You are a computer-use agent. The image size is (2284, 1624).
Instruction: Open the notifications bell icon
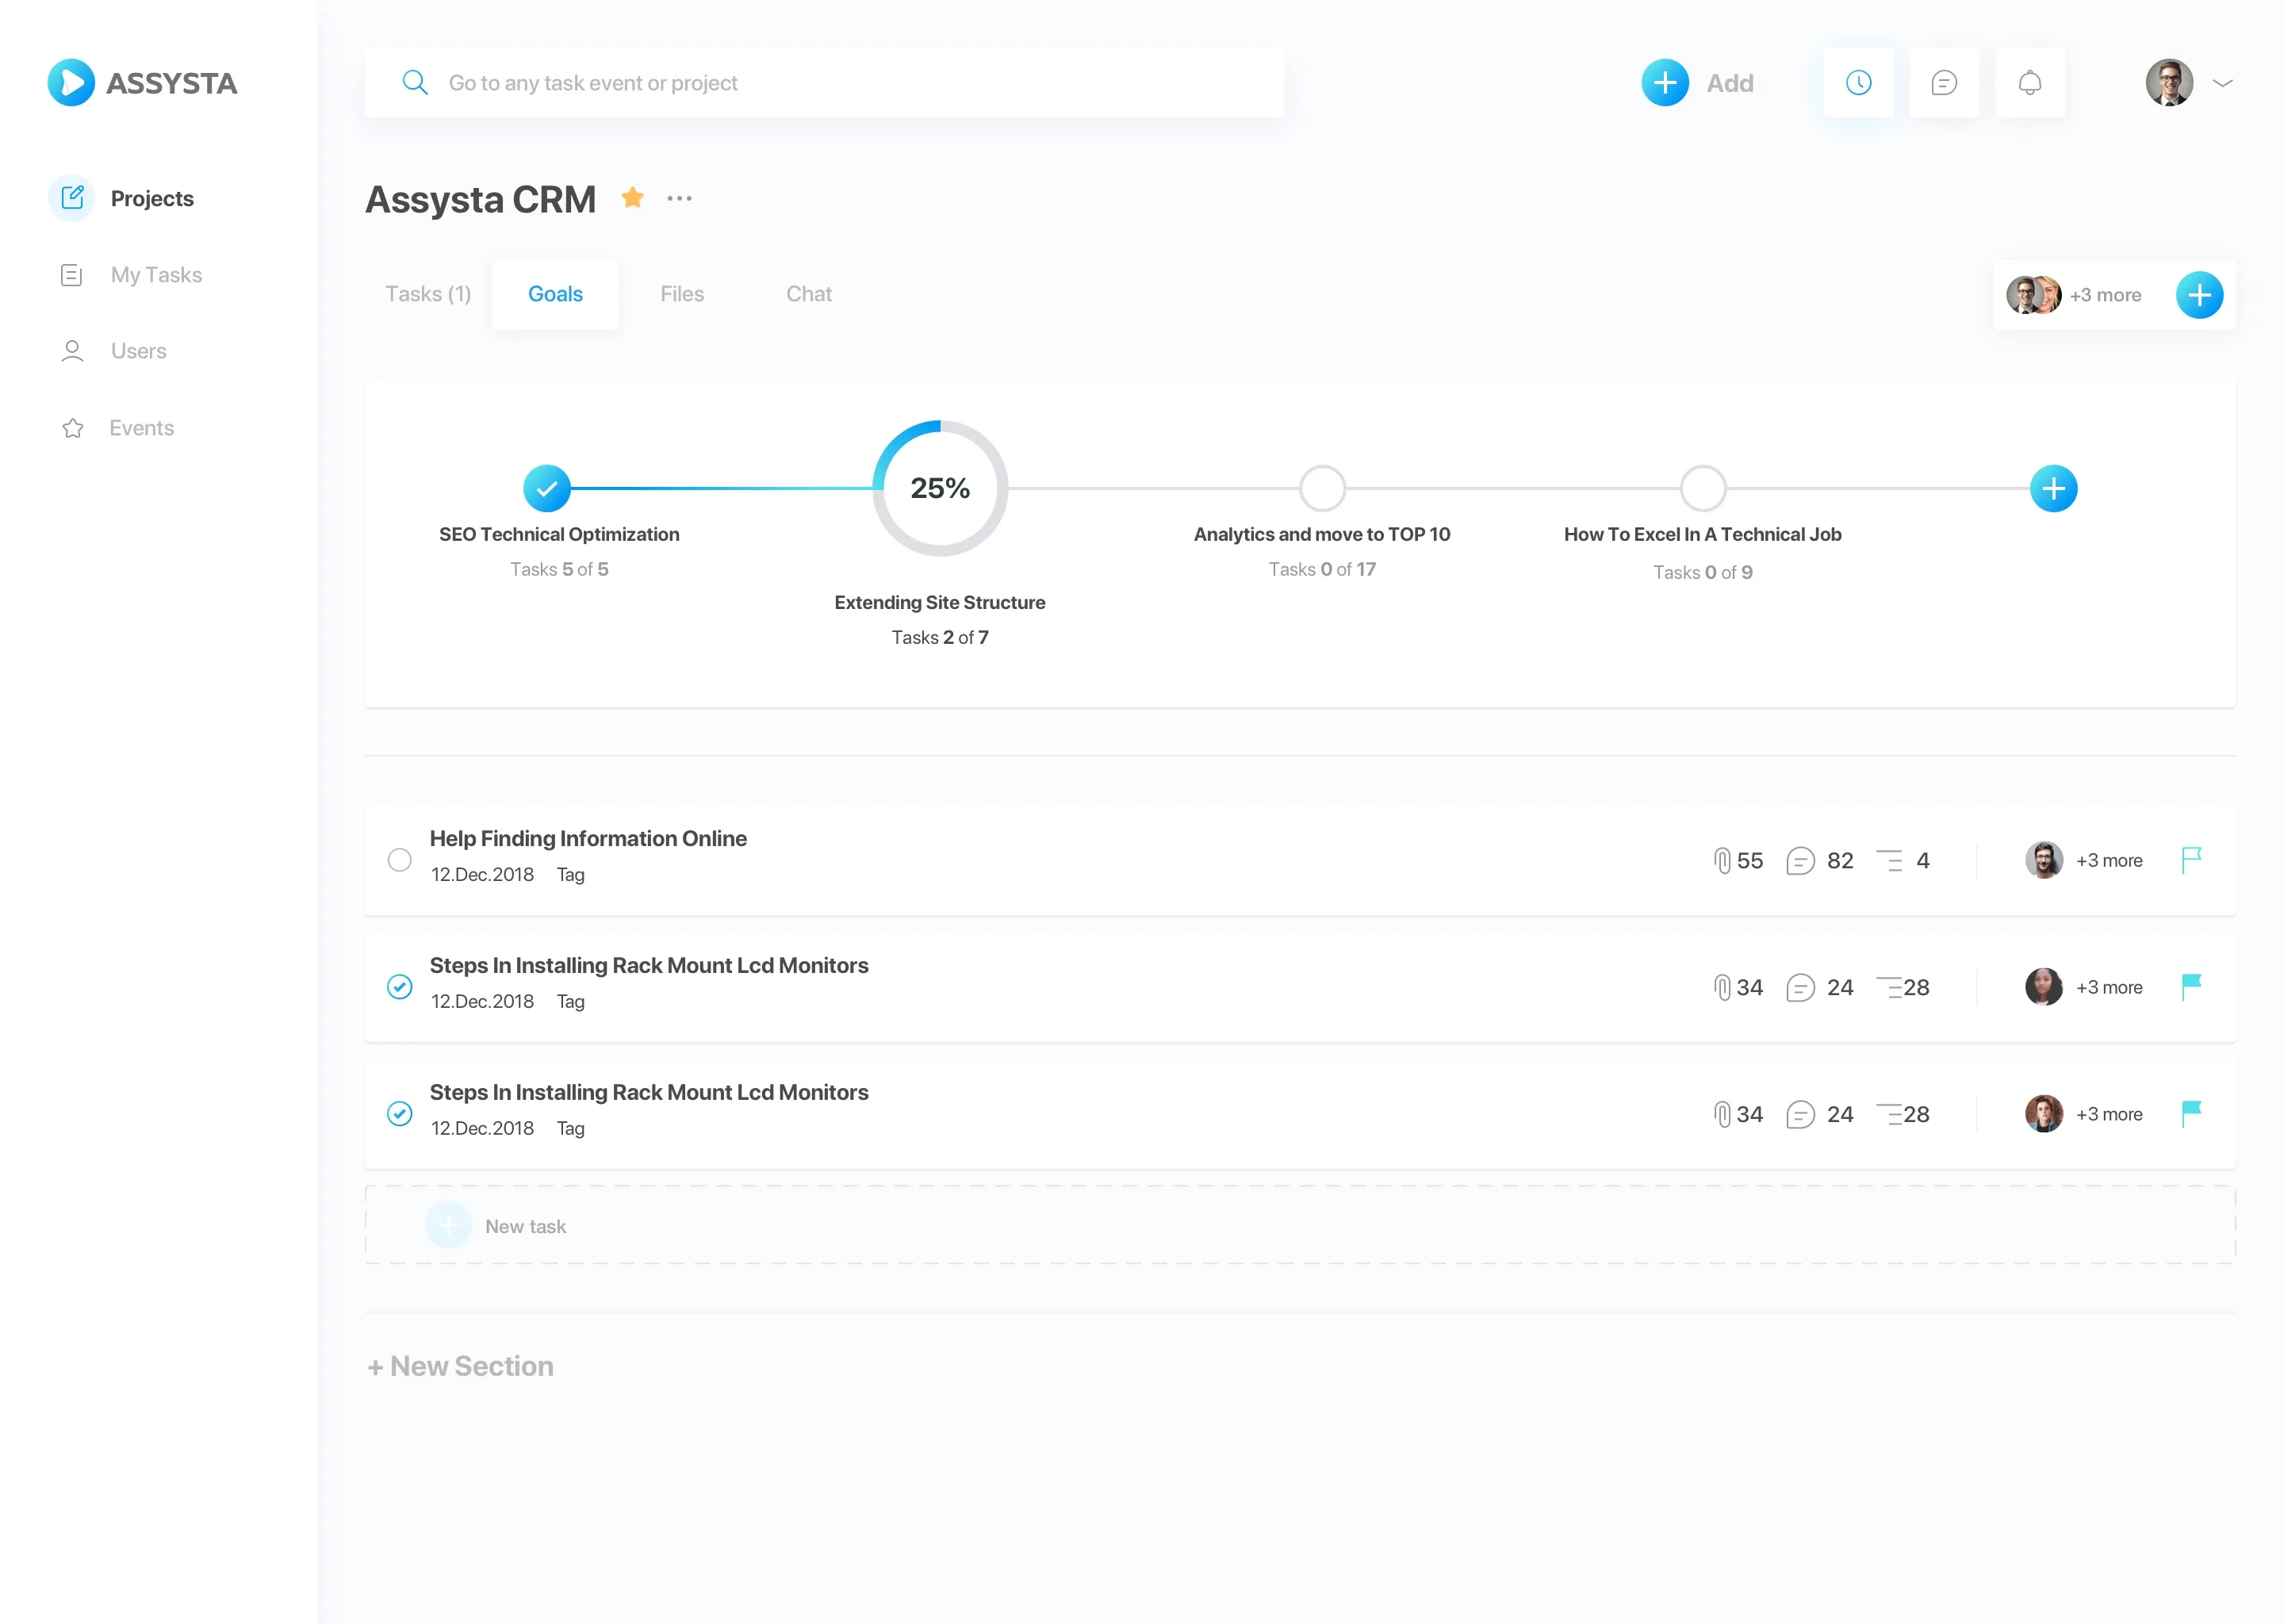(x=2029, y=83)
